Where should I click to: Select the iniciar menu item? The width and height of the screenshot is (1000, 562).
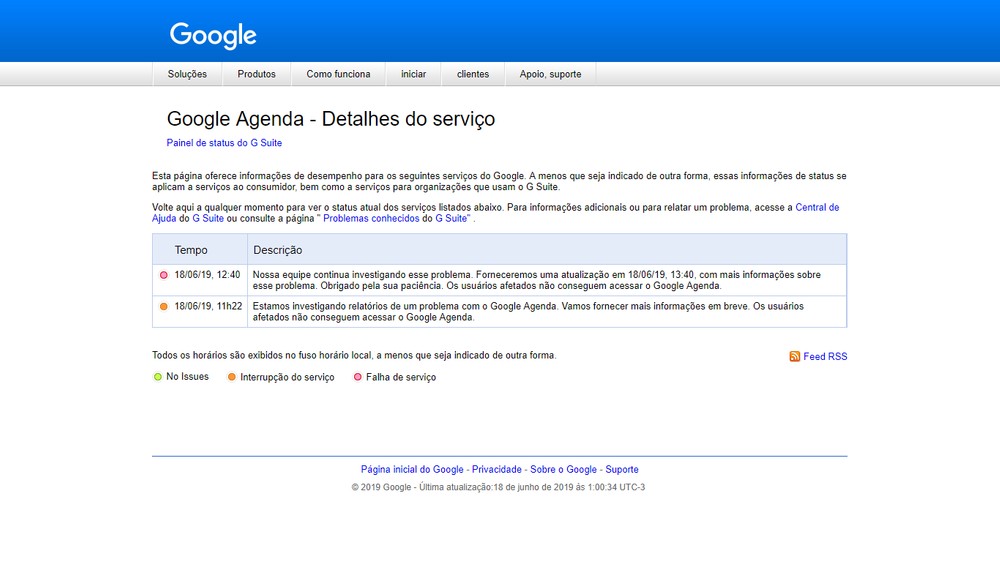click(413, 74)
